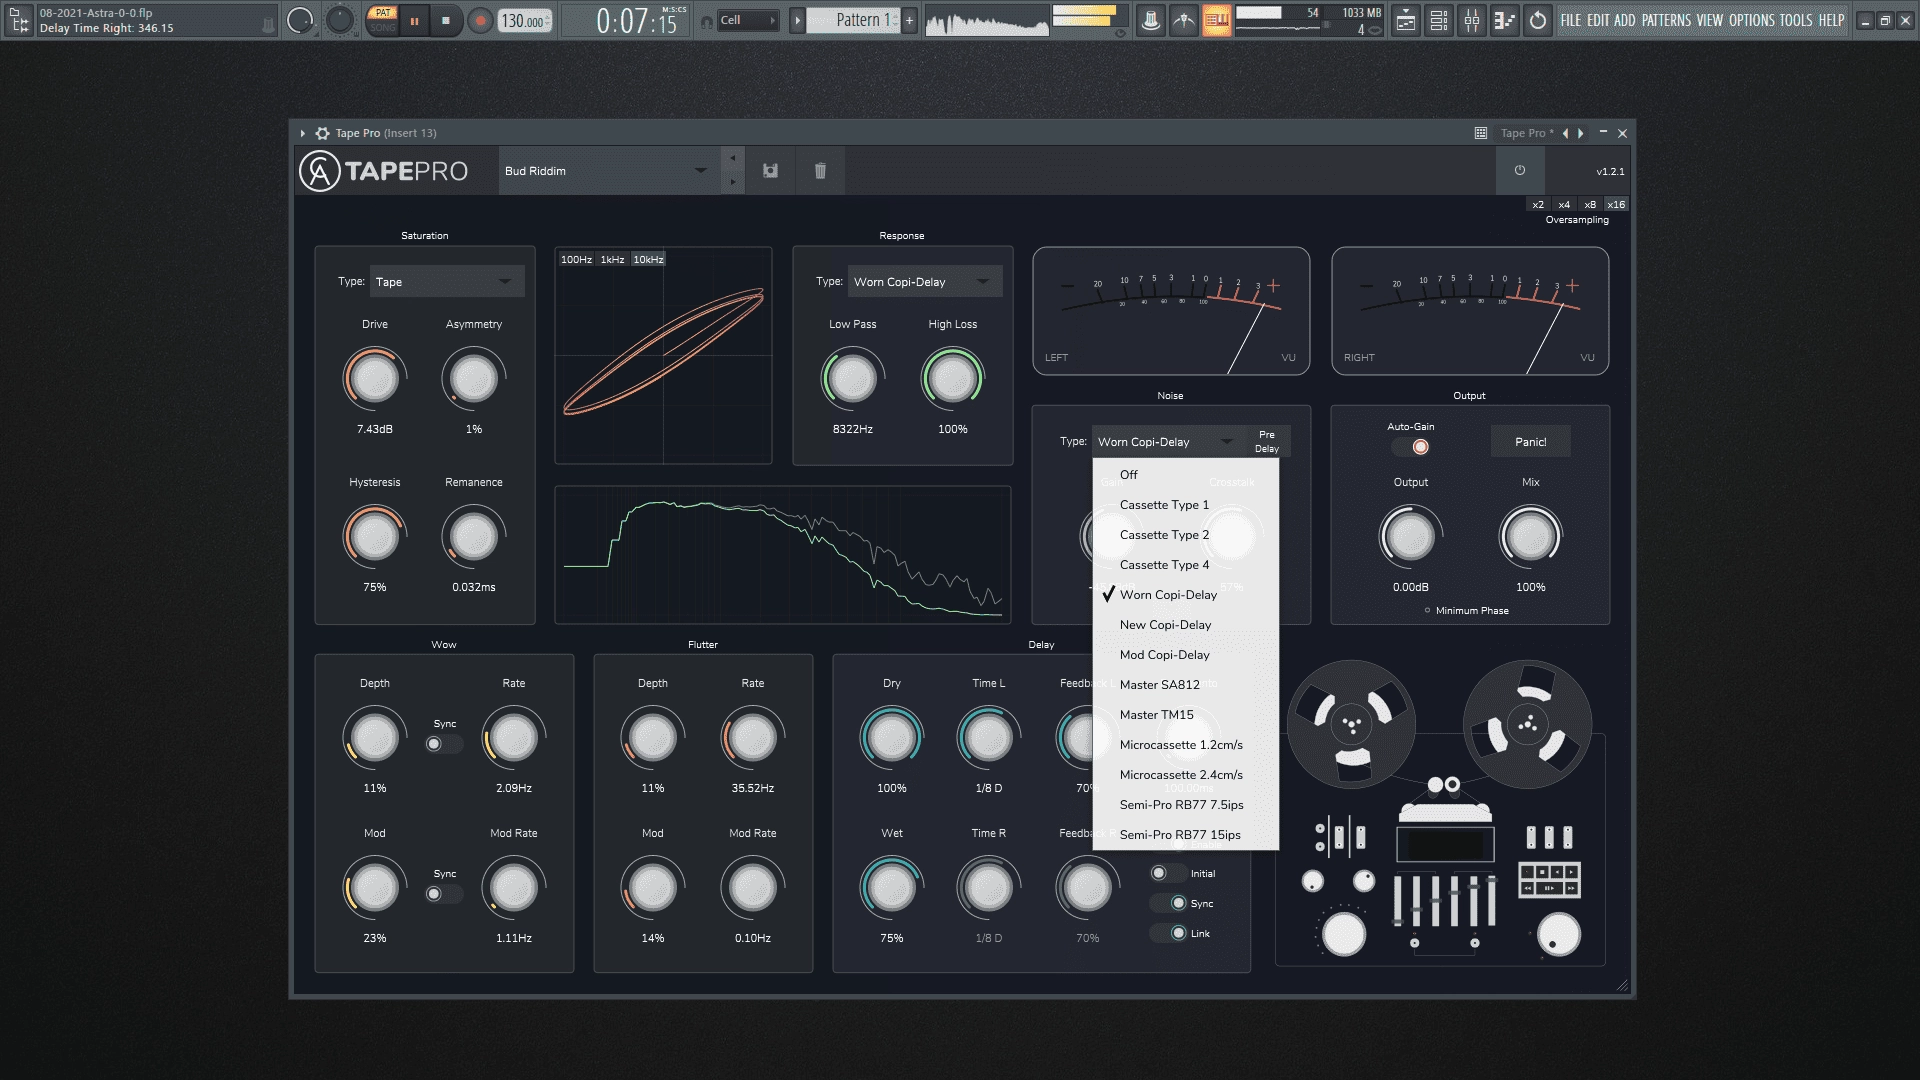Choose New Copi-Delay noise
This screenshot has width=1920, height=1080.
click(1186, 625)
